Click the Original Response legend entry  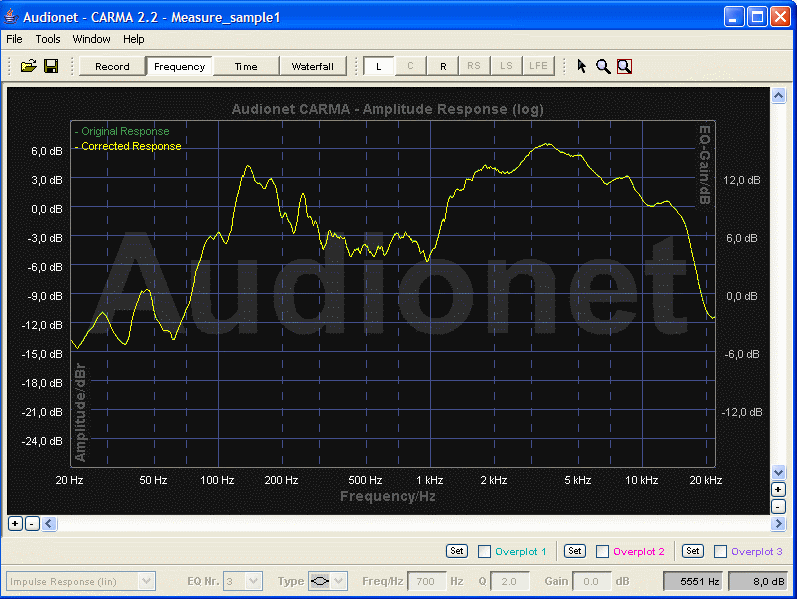(x=122, y=131)
